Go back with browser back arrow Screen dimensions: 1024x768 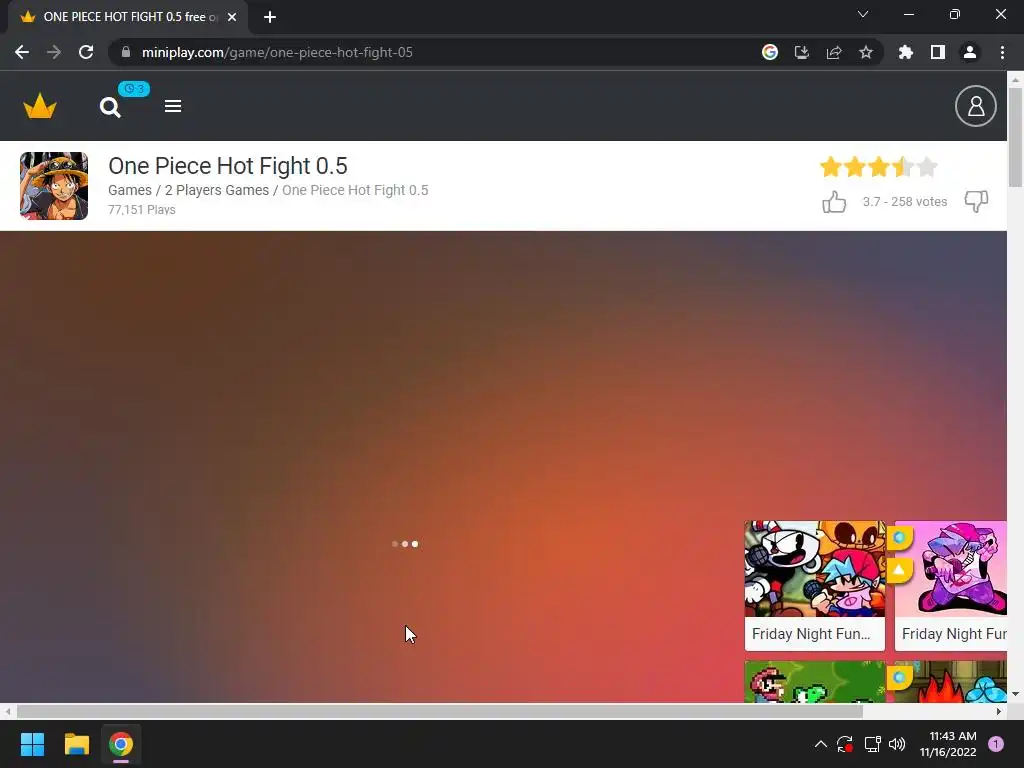pyautogui.click(x=22, y=52)
